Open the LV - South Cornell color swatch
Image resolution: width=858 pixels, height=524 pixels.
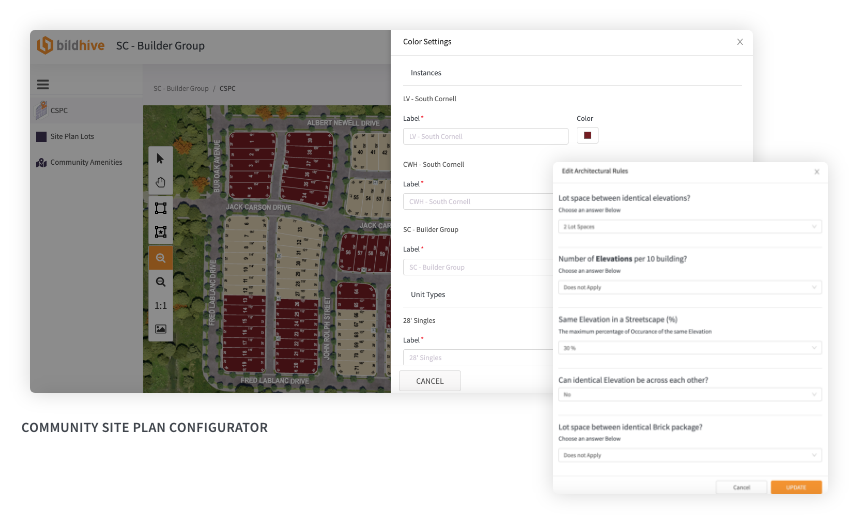click(587, 136)
